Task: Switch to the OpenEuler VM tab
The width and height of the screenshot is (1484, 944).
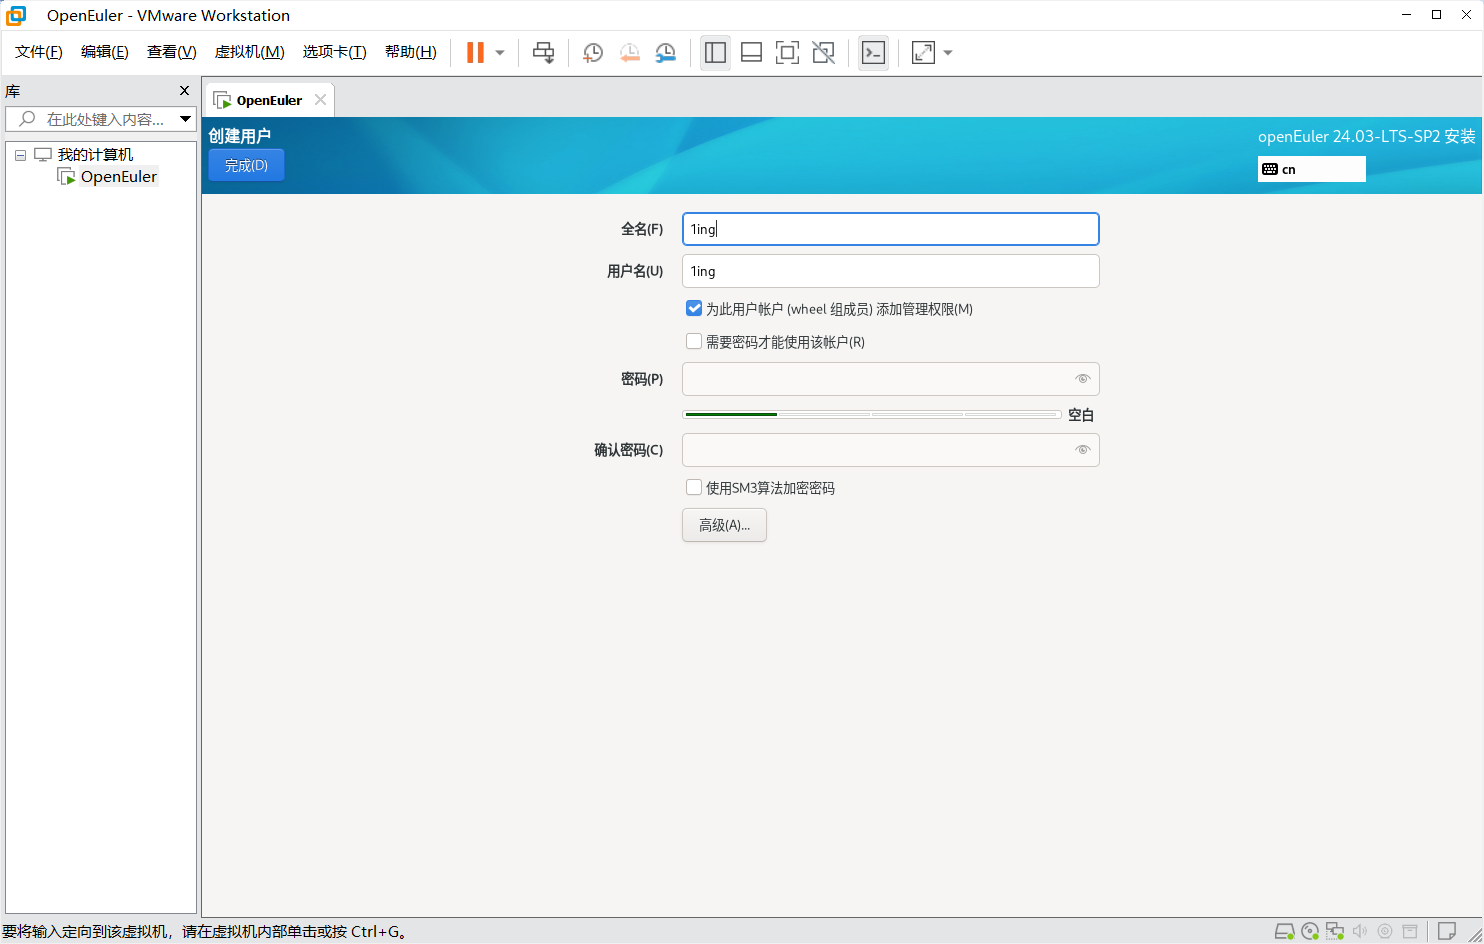Action: click(x=269, y=100)
